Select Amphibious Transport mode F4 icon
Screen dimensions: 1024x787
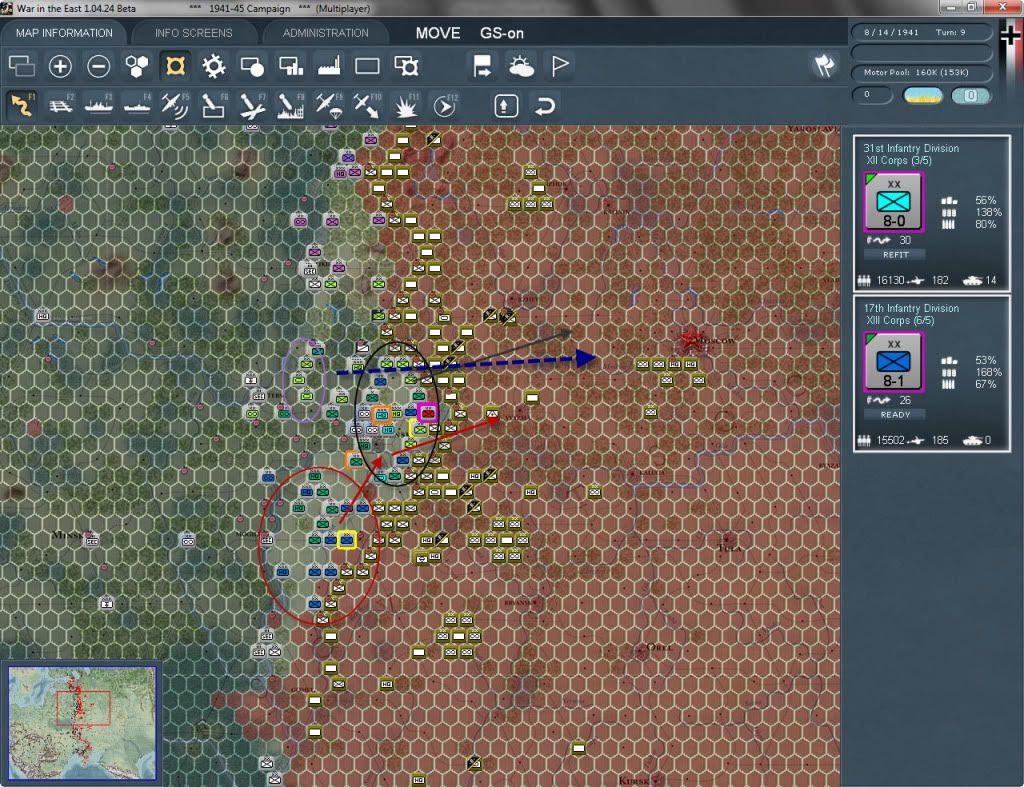tap(137, 105)
